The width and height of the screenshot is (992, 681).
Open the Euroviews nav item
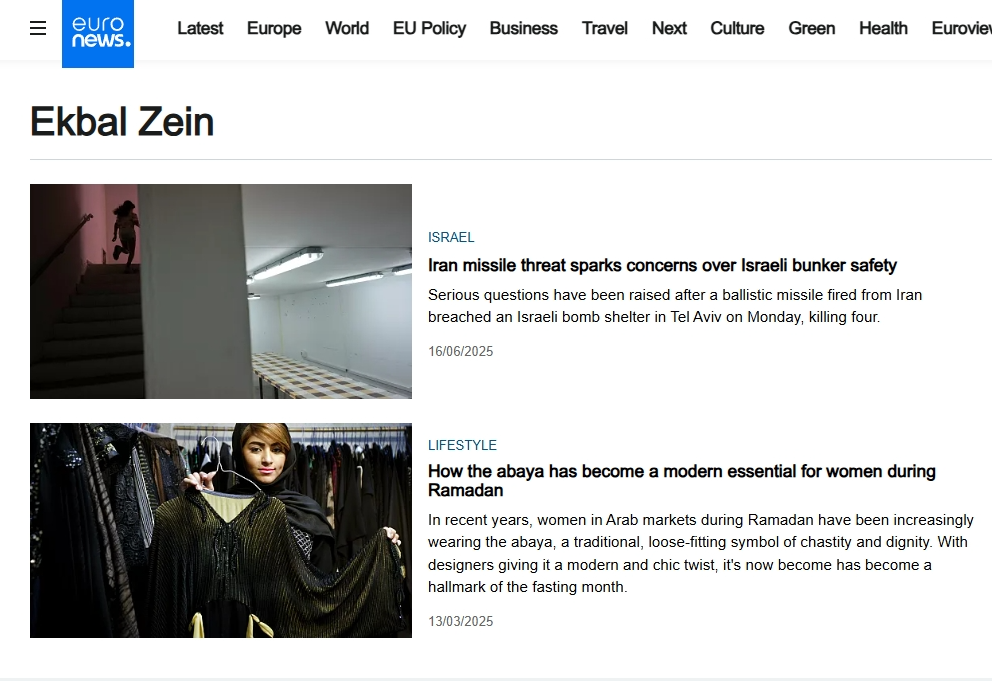962,28
